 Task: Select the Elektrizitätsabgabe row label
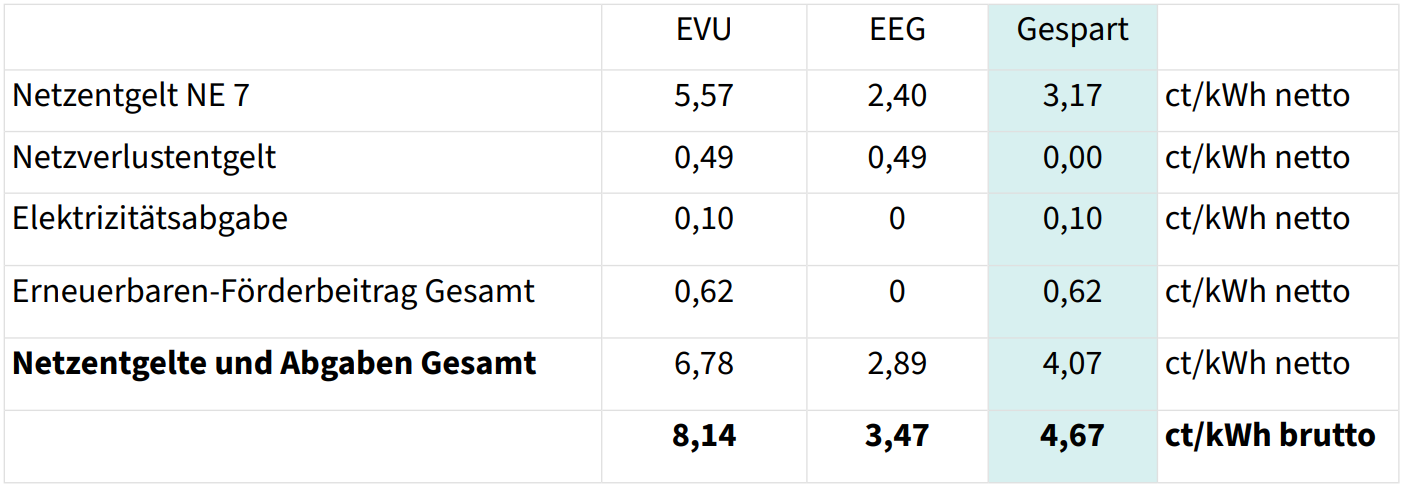coord(150,218)
